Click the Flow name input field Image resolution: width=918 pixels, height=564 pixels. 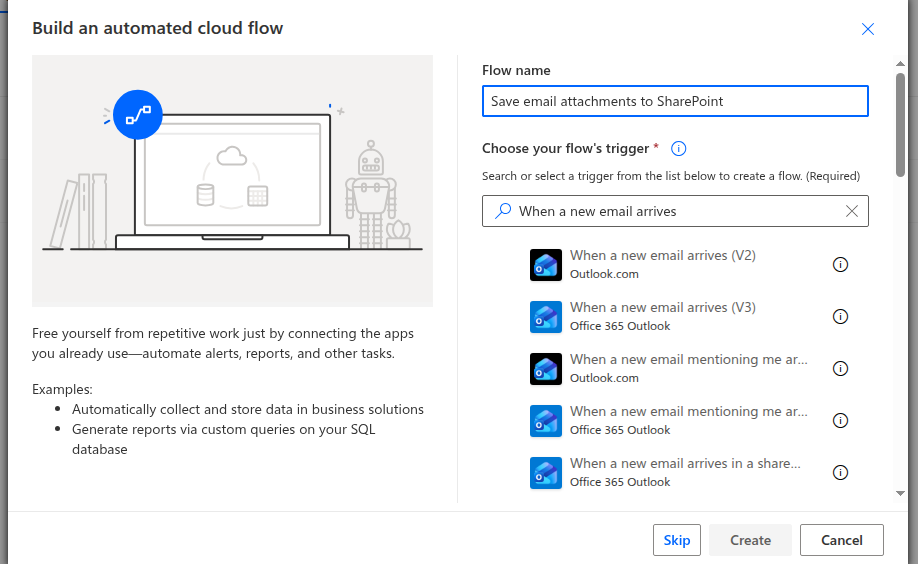coord(675,101)
